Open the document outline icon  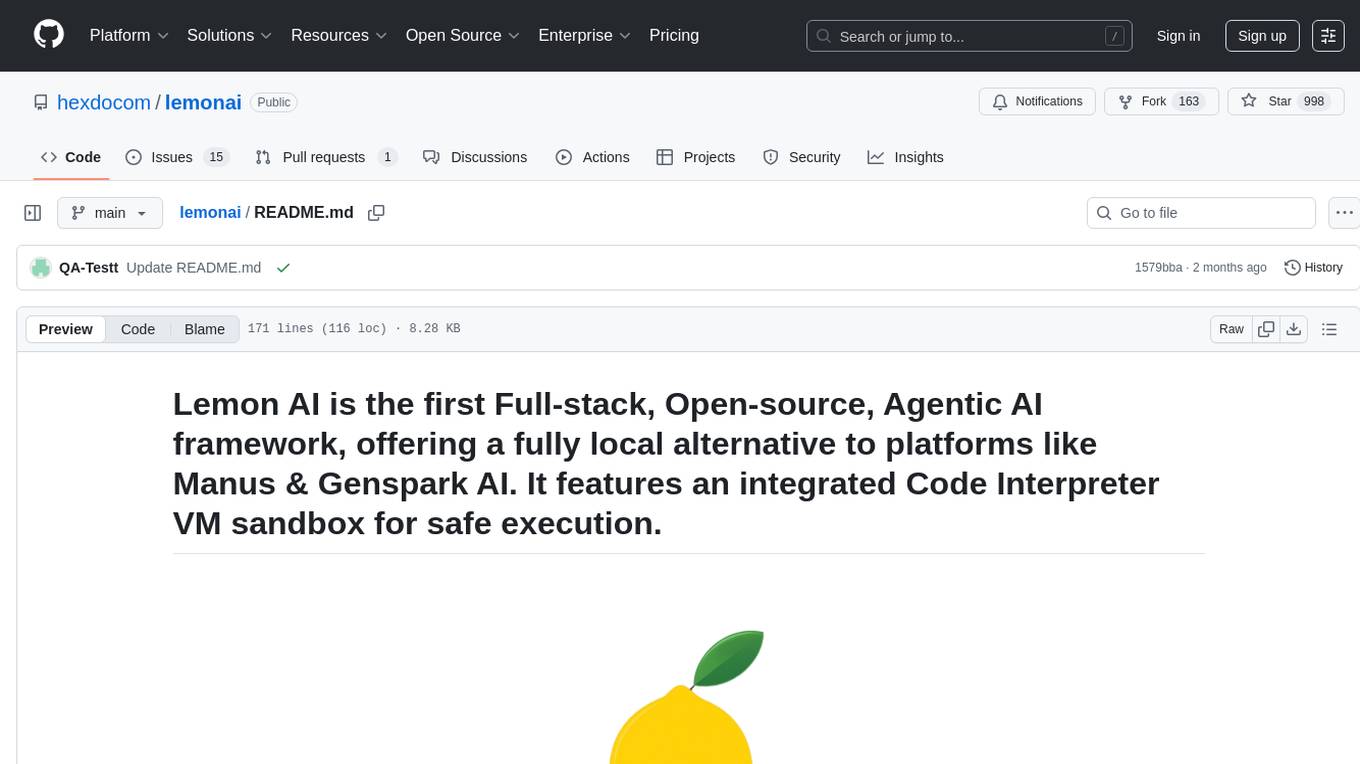[x=1329, y=329]
